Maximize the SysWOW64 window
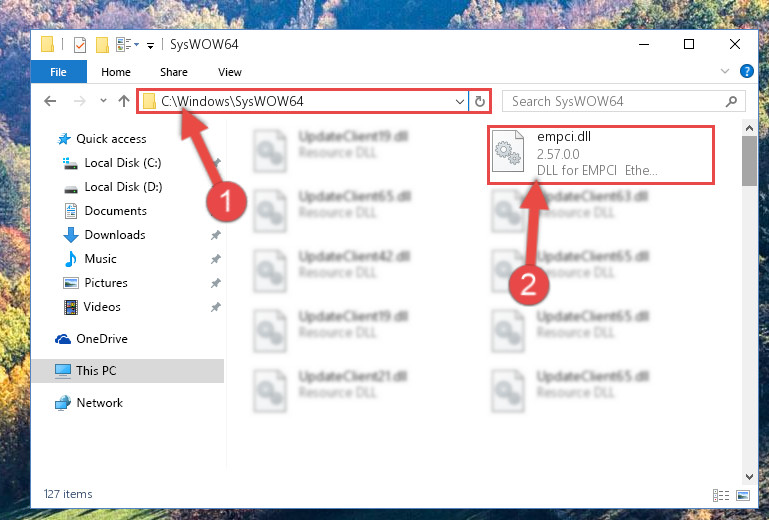Image resolution: width=769 pixels, height=520 pixels. (x=689, y=44)
